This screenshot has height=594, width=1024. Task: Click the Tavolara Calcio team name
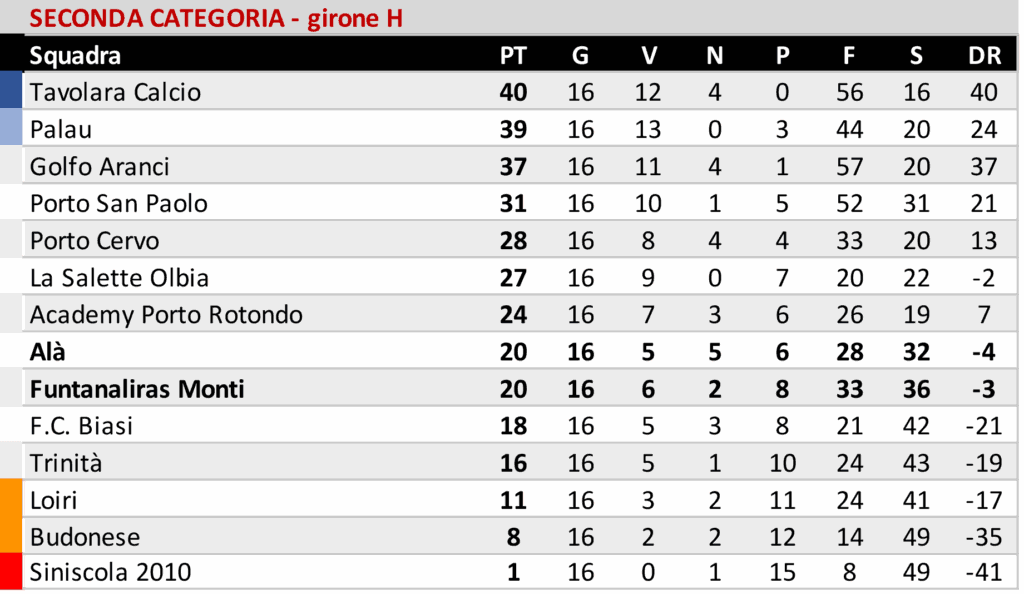click(x=115, y=92)
